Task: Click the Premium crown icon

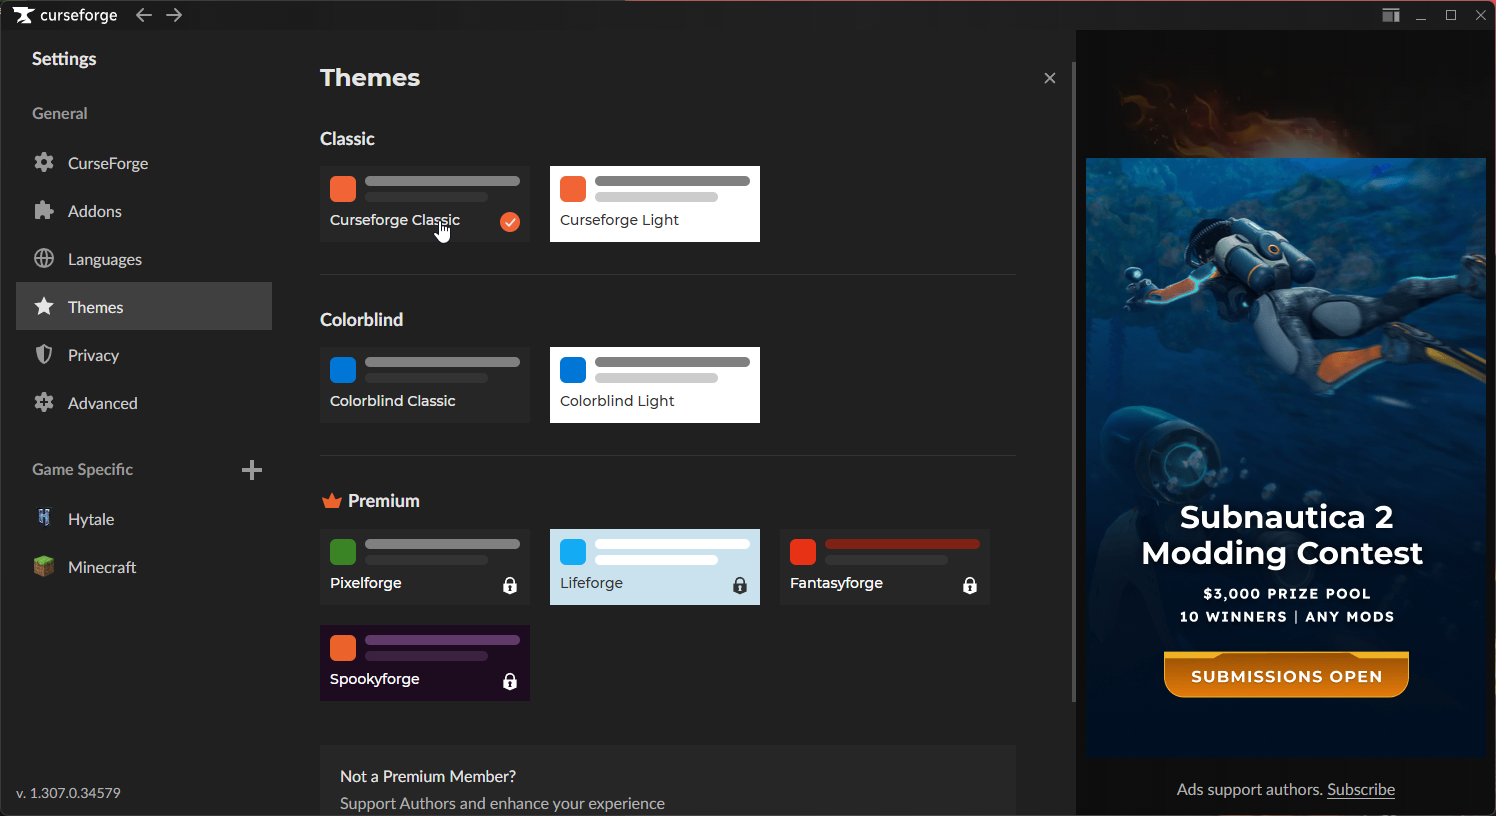Action: (332, 500)
